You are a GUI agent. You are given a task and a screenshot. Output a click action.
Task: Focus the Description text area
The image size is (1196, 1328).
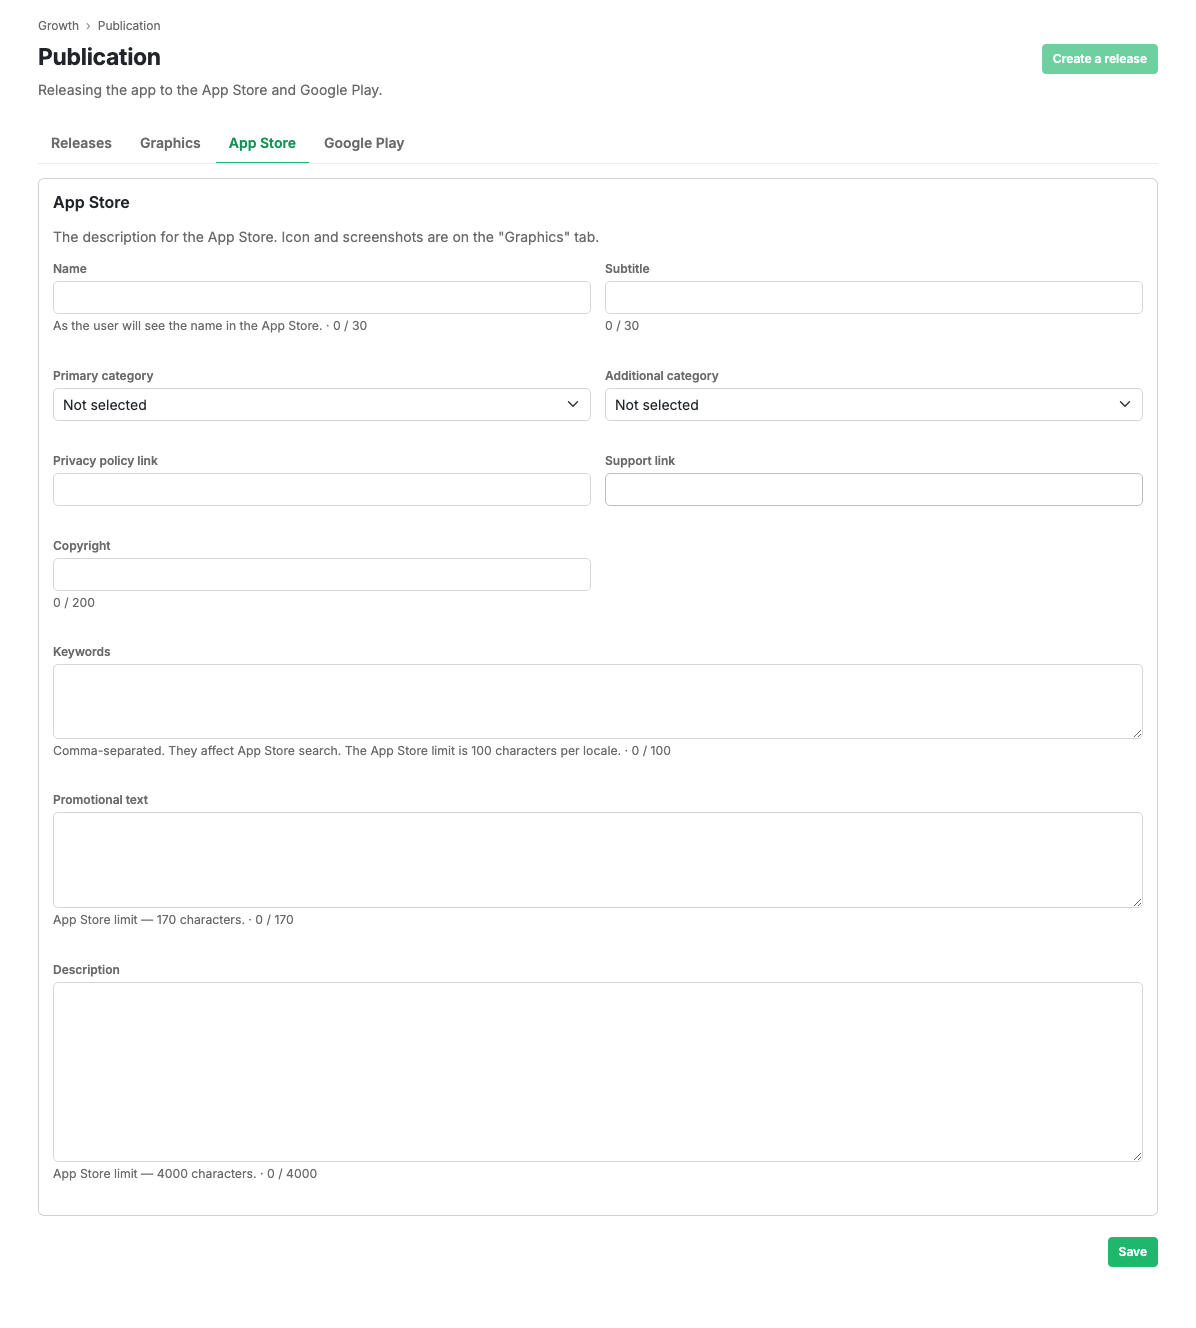click(598, 1072)
